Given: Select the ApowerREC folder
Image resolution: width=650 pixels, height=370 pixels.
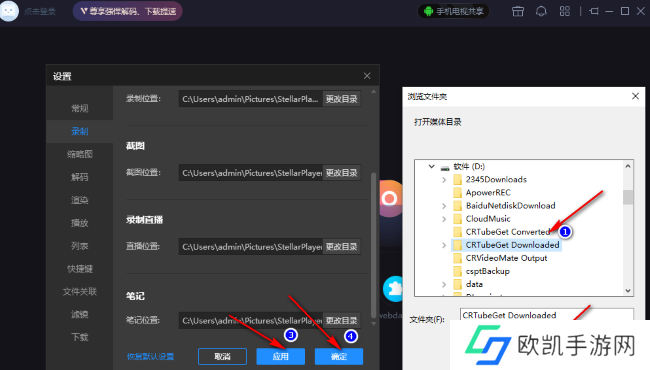Looking at the screenshot, I should click(x=488, y=193).
